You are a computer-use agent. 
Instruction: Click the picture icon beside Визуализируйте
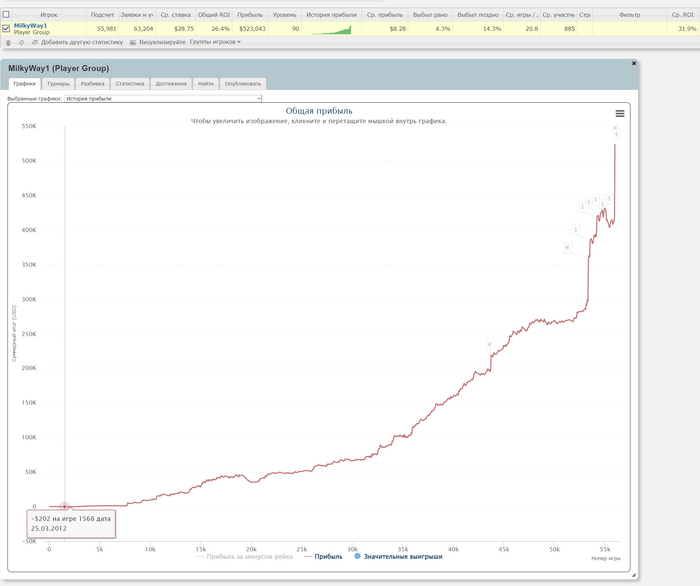point(133,42)
